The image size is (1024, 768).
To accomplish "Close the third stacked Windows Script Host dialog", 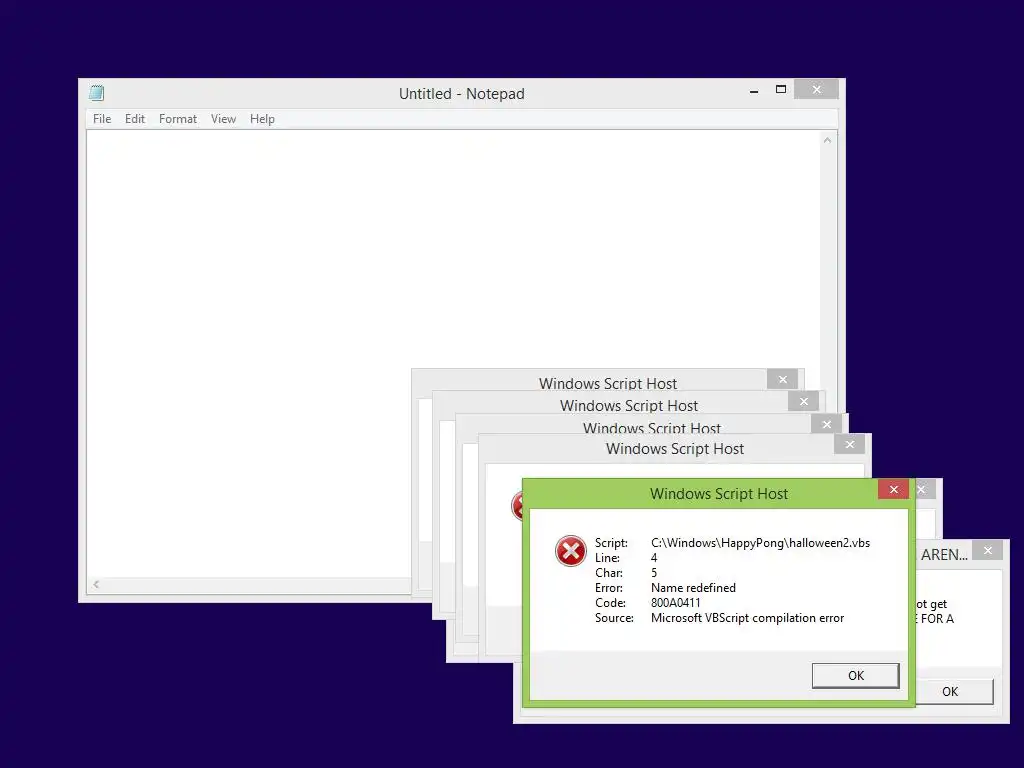I will pos(827,424).
